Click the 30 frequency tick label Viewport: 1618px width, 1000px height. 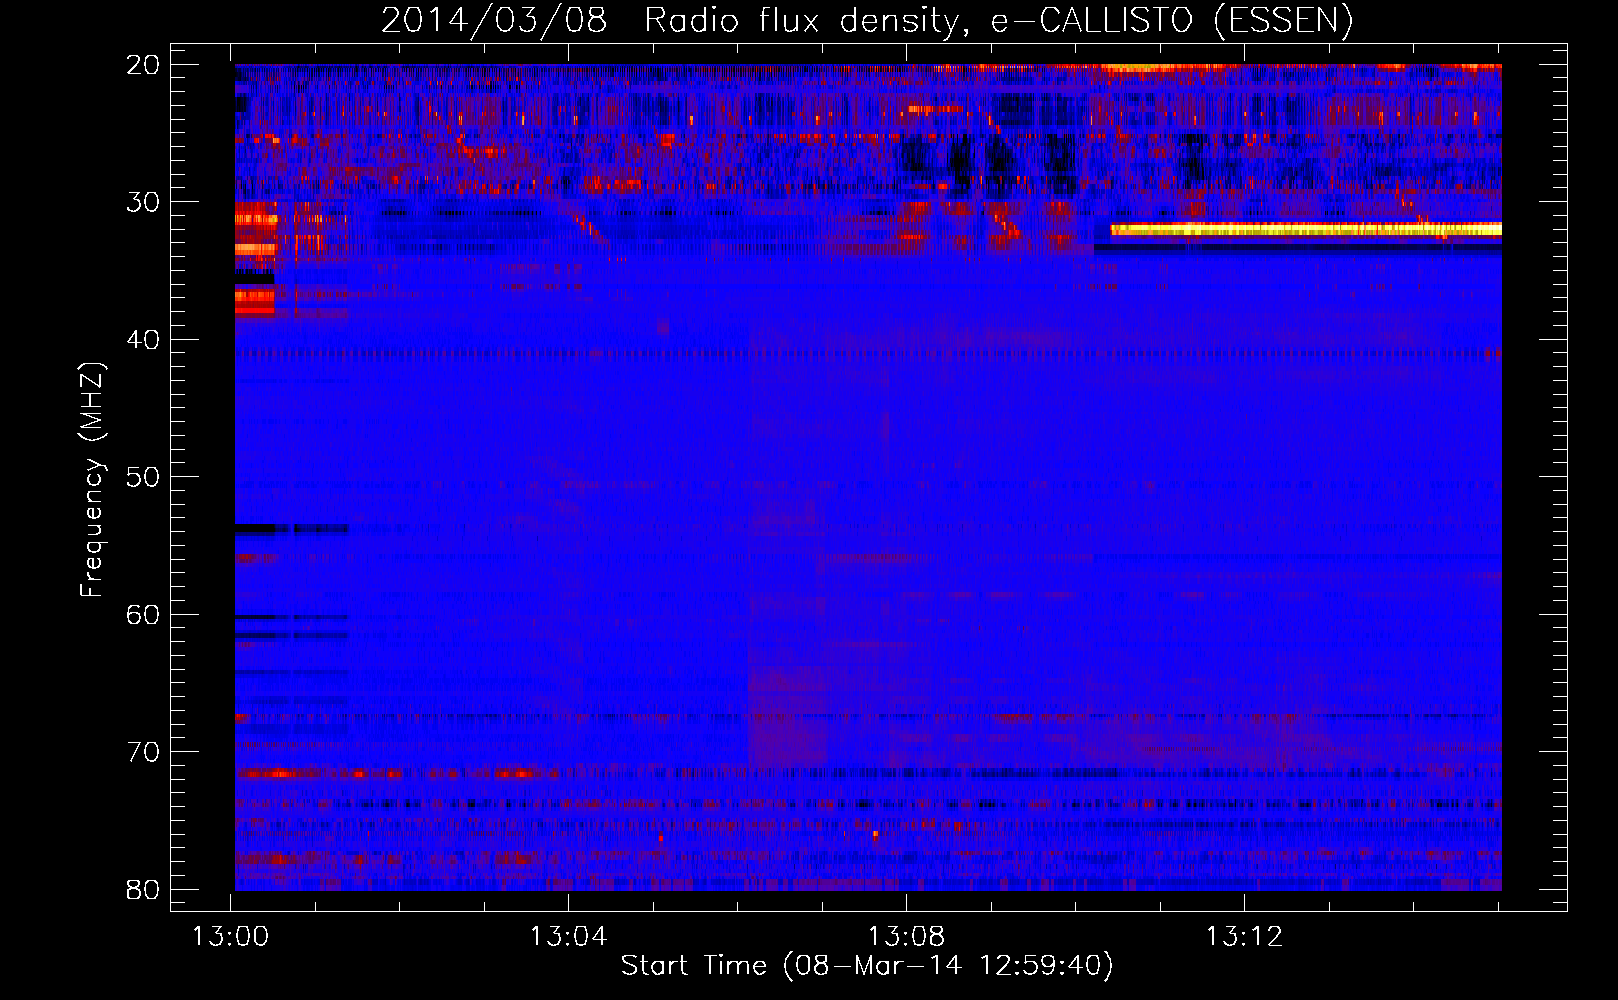click(143, 202)
